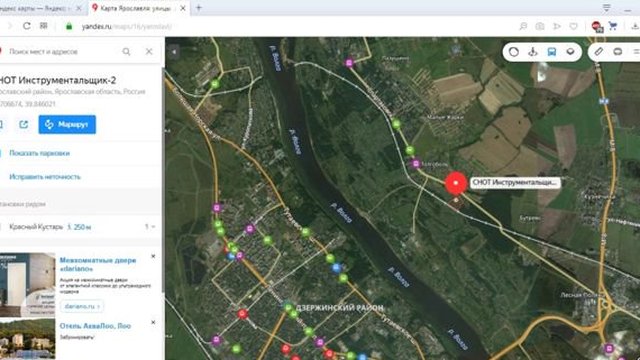Click the share icon next to Маршрут
The image size is (640, 360).
(x=24, y=124)
